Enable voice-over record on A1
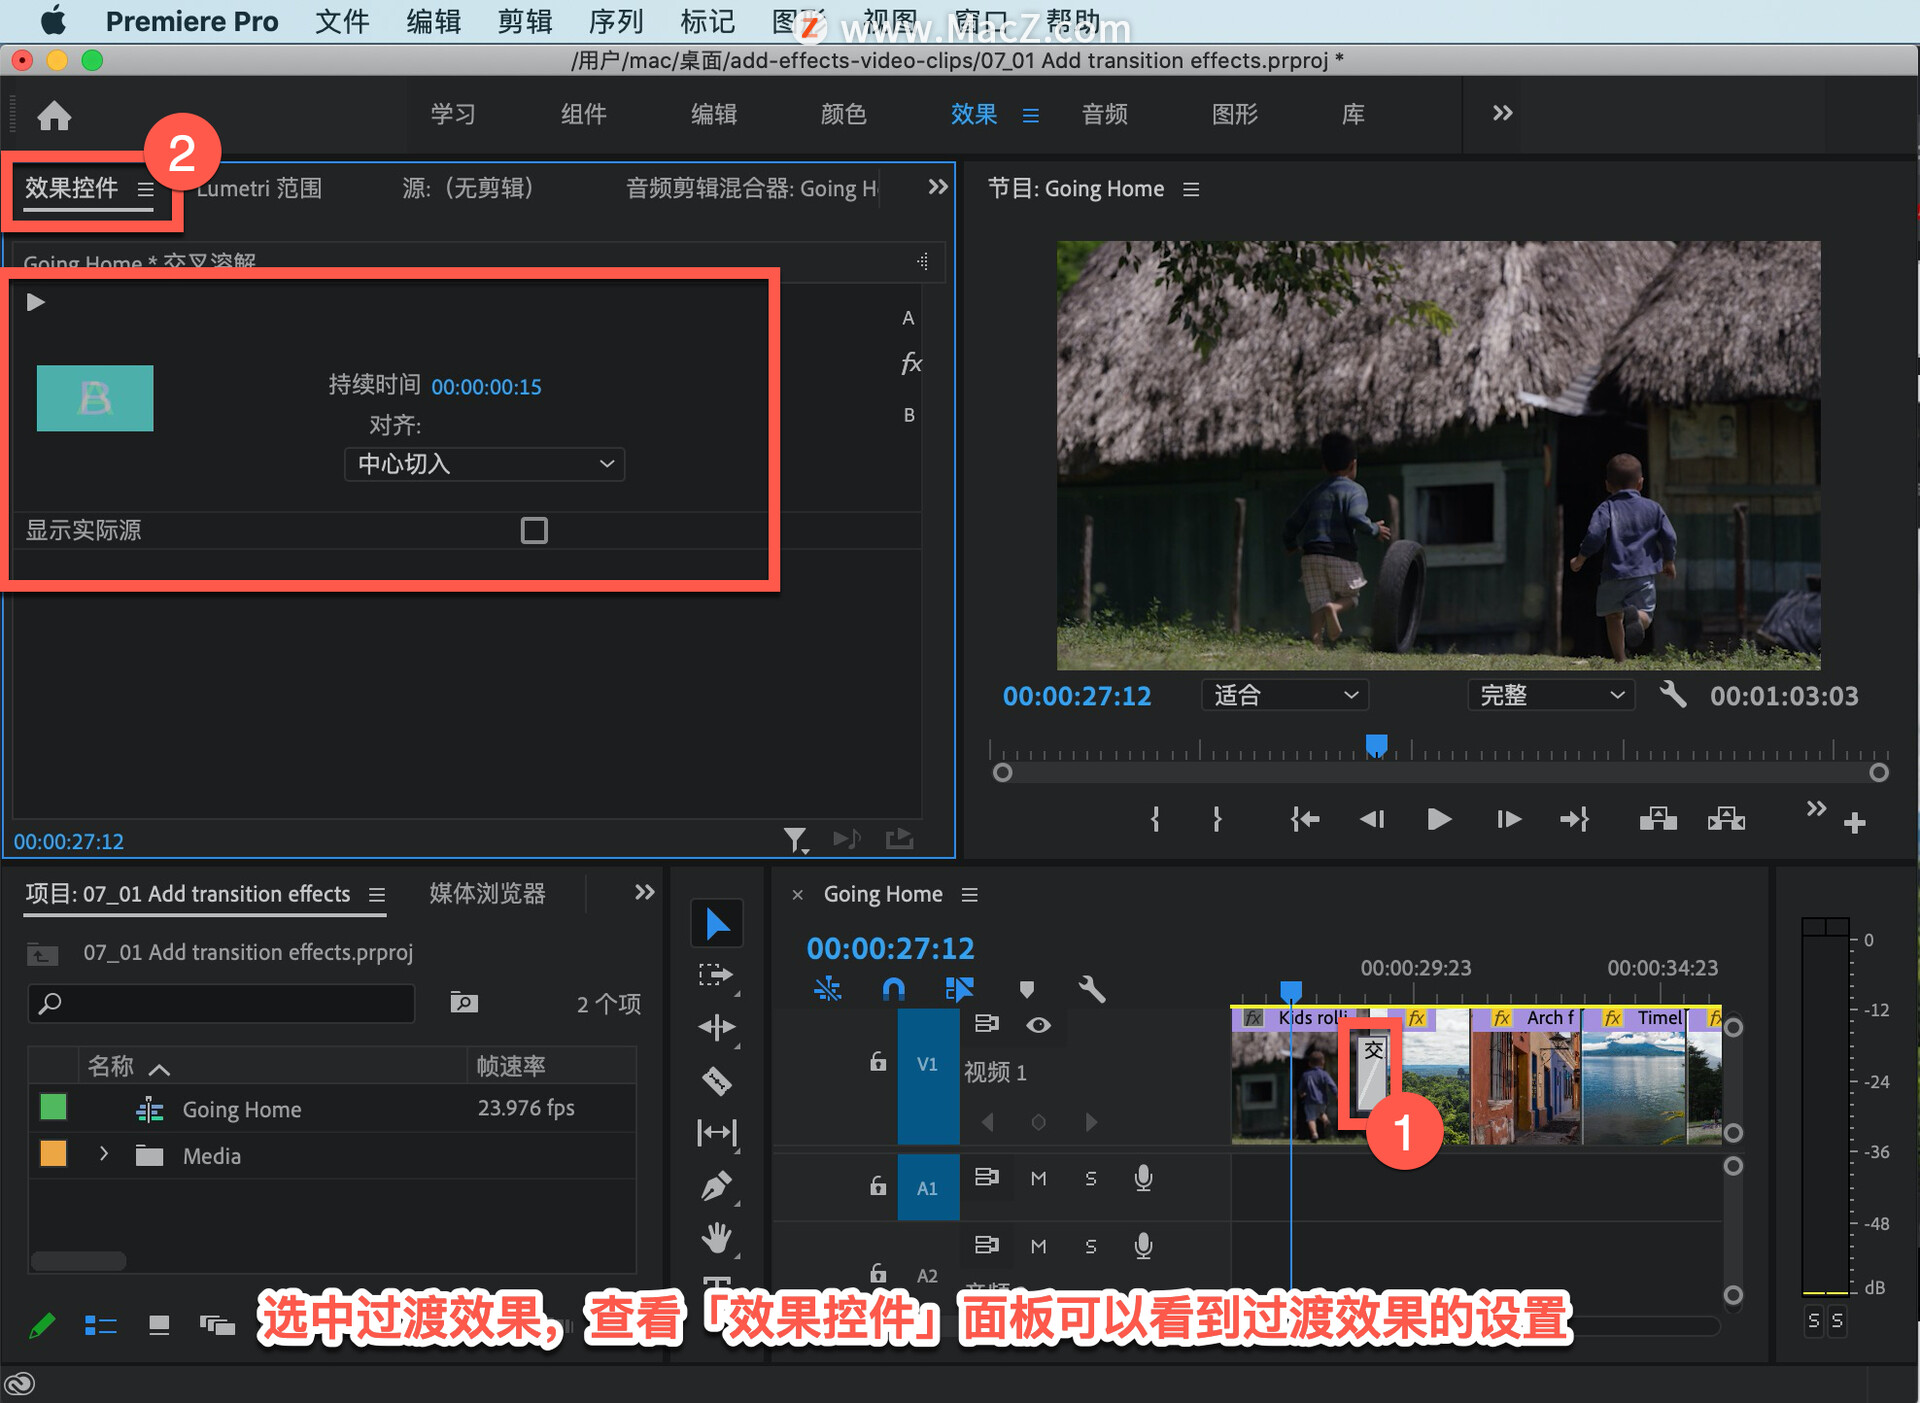1920x1403 pixels. click(x=1144, y=1179)
